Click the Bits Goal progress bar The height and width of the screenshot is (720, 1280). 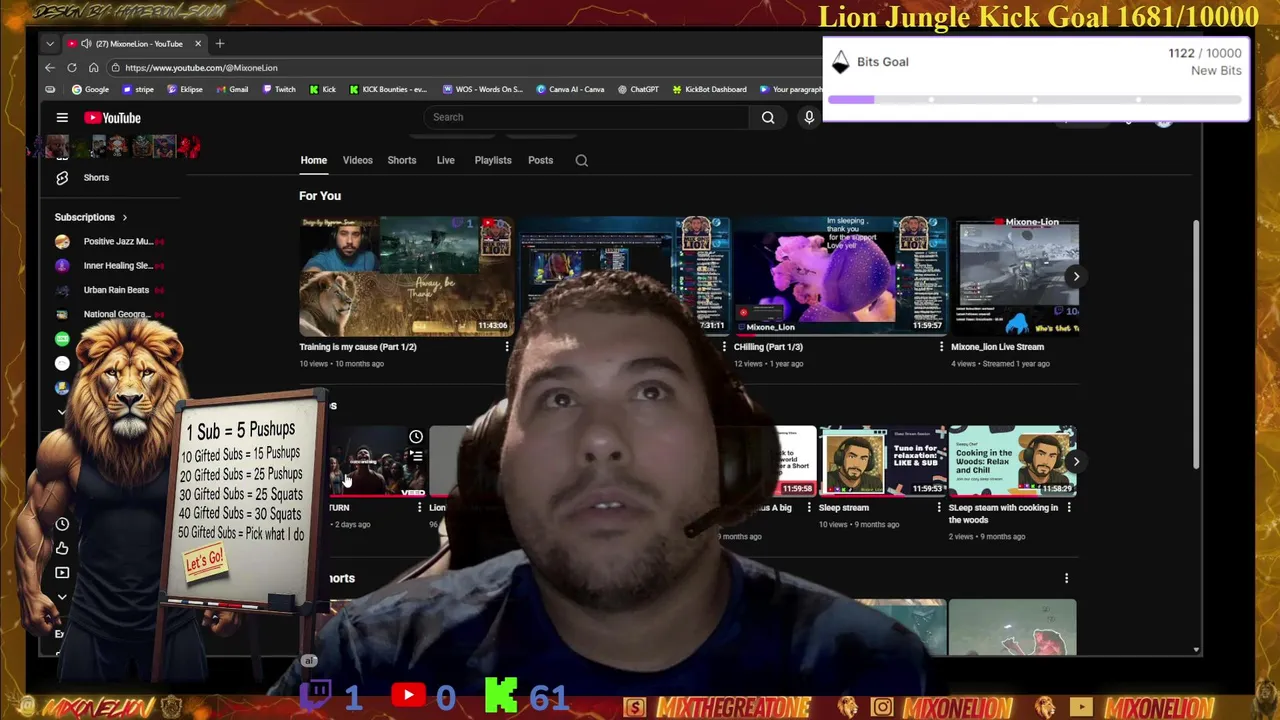point(1036,100)
